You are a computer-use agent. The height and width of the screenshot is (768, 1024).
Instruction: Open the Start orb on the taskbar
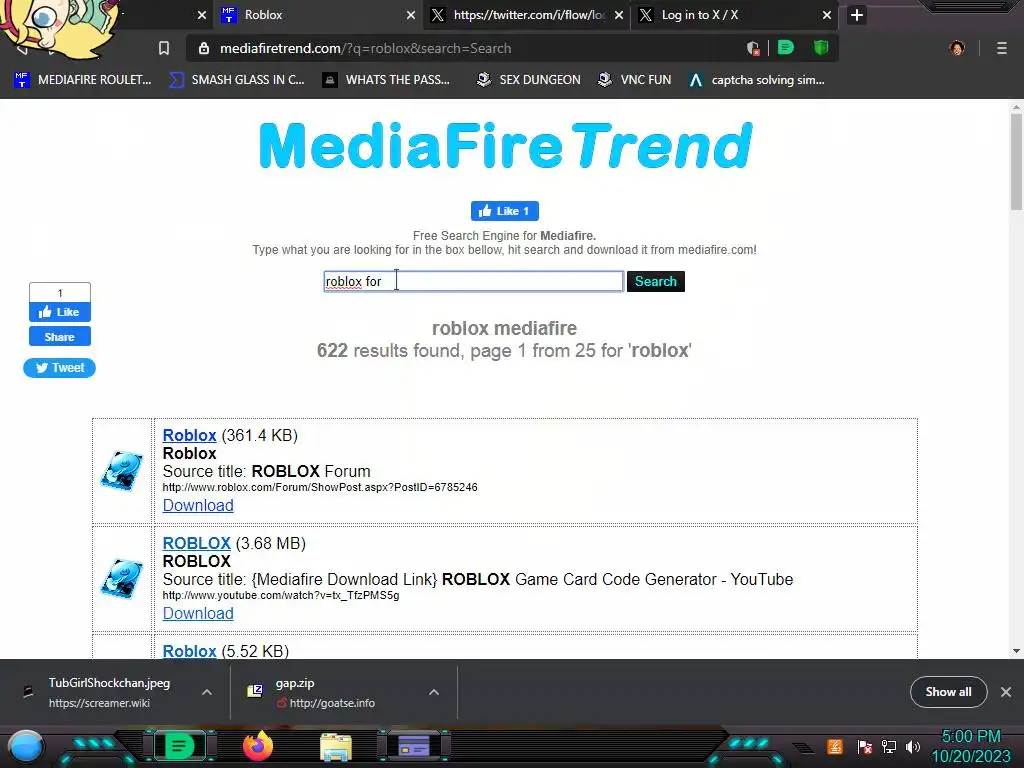click(x=26, y=746)
